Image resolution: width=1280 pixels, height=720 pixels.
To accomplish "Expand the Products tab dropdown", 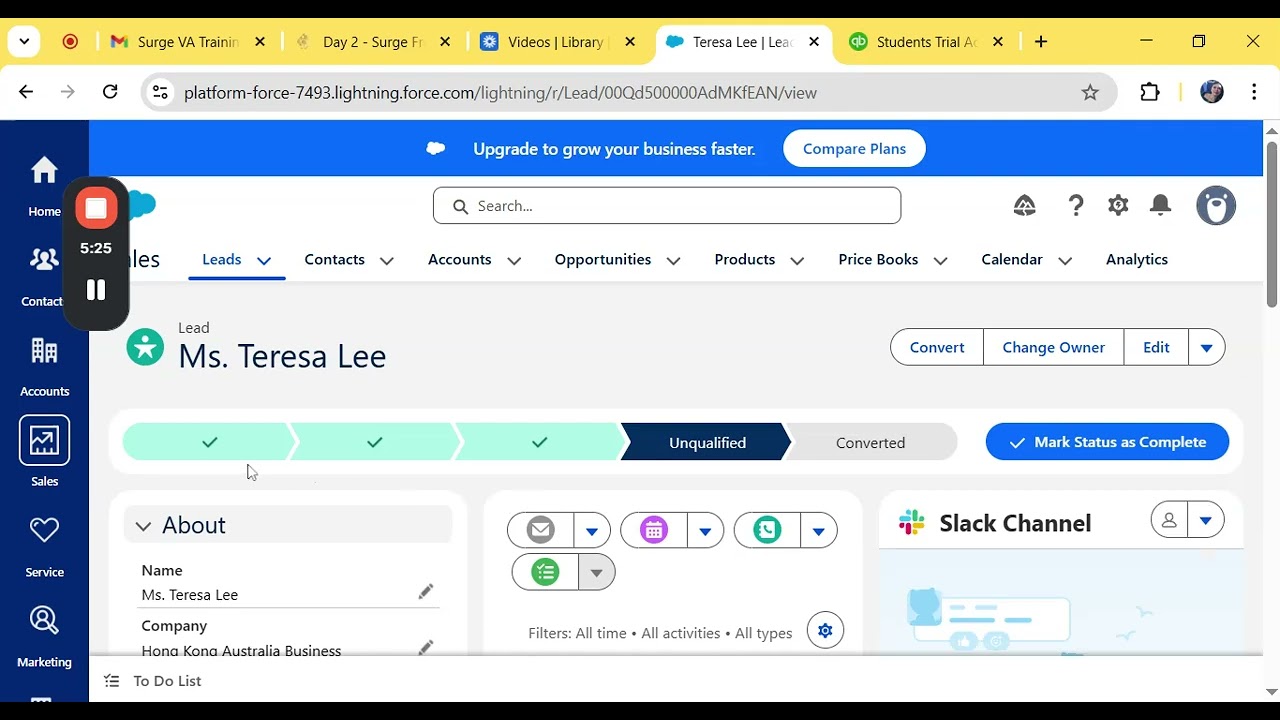I will pyautogui.click(x=797, y=260).
